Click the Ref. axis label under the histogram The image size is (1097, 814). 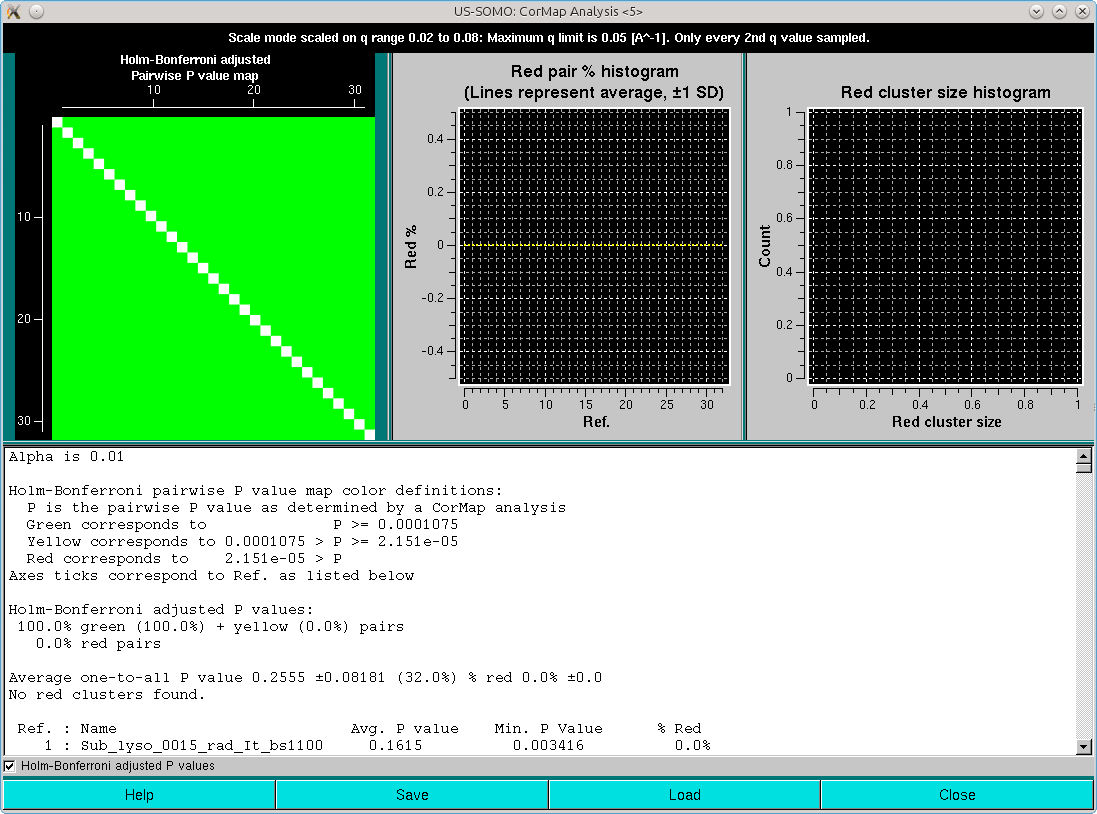pos(595,421)
